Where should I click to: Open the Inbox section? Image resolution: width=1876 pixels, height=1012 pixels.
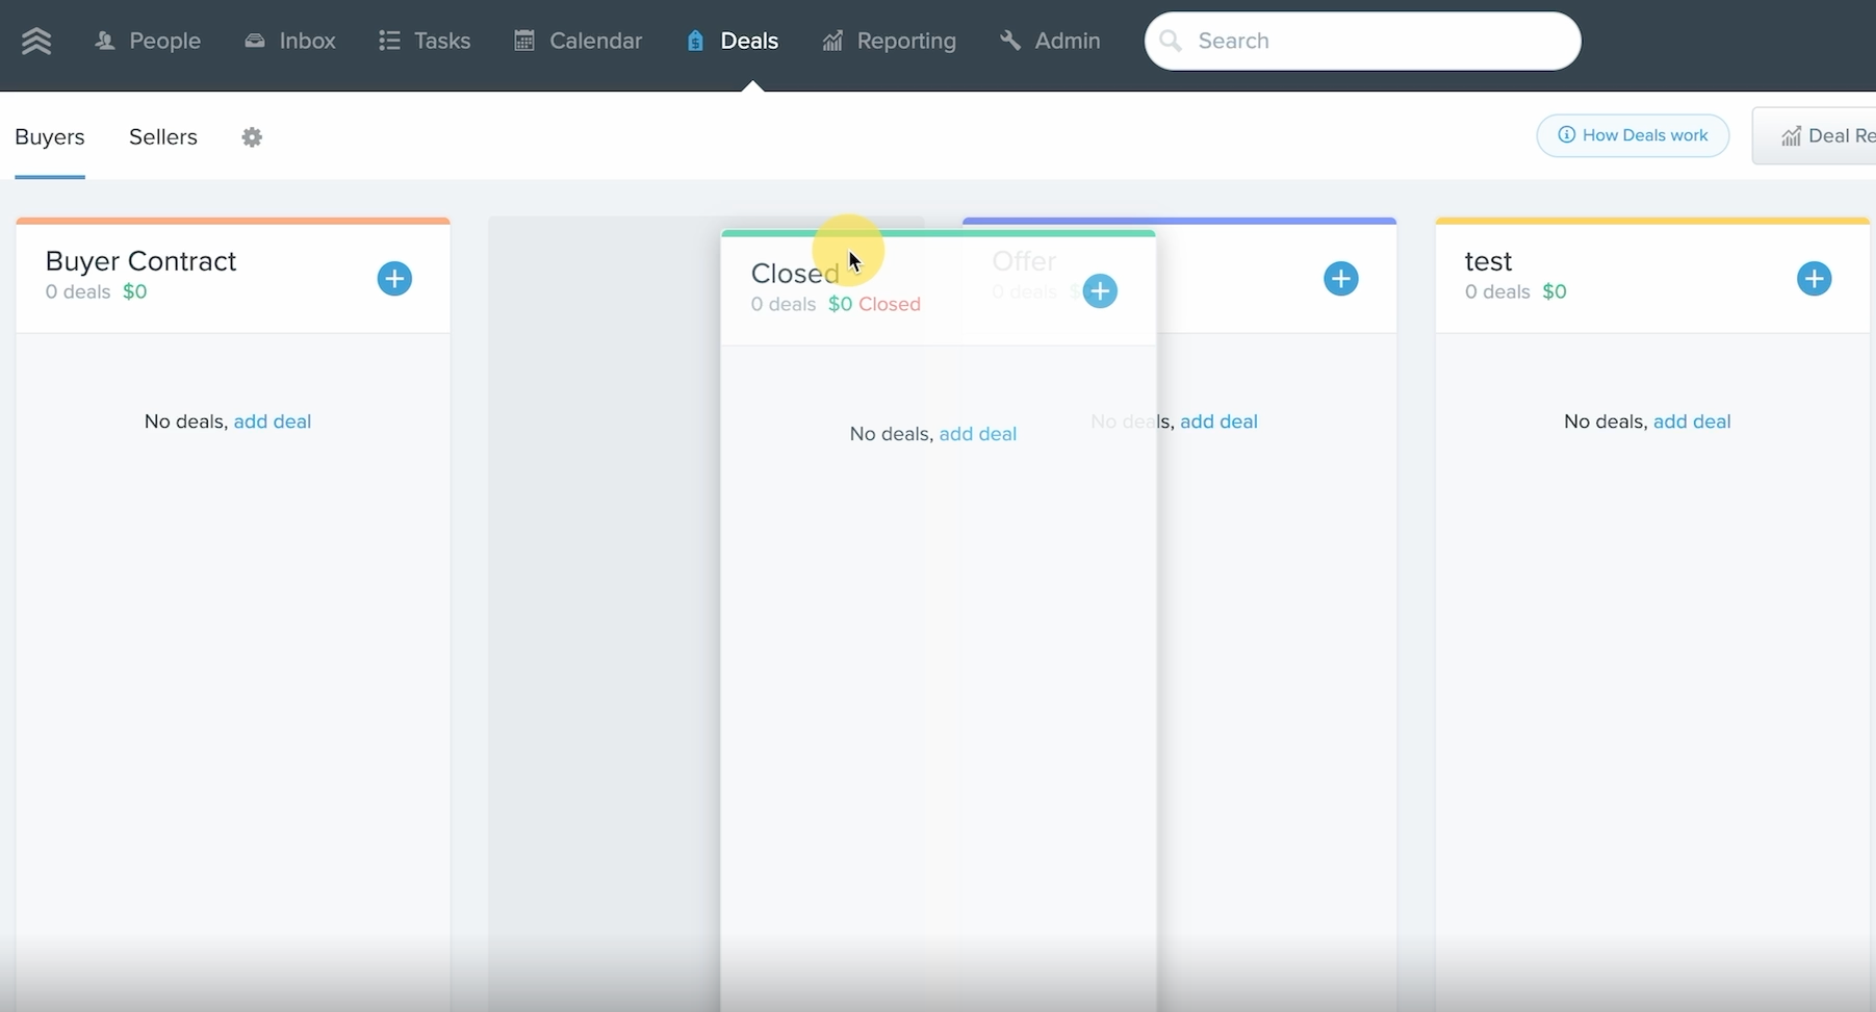290,41
